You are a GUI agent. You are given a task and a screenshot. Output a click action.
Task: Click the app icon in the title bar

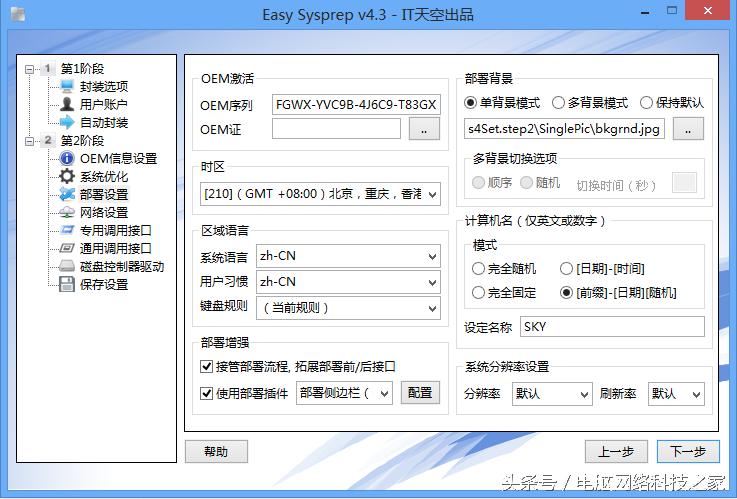18,14
